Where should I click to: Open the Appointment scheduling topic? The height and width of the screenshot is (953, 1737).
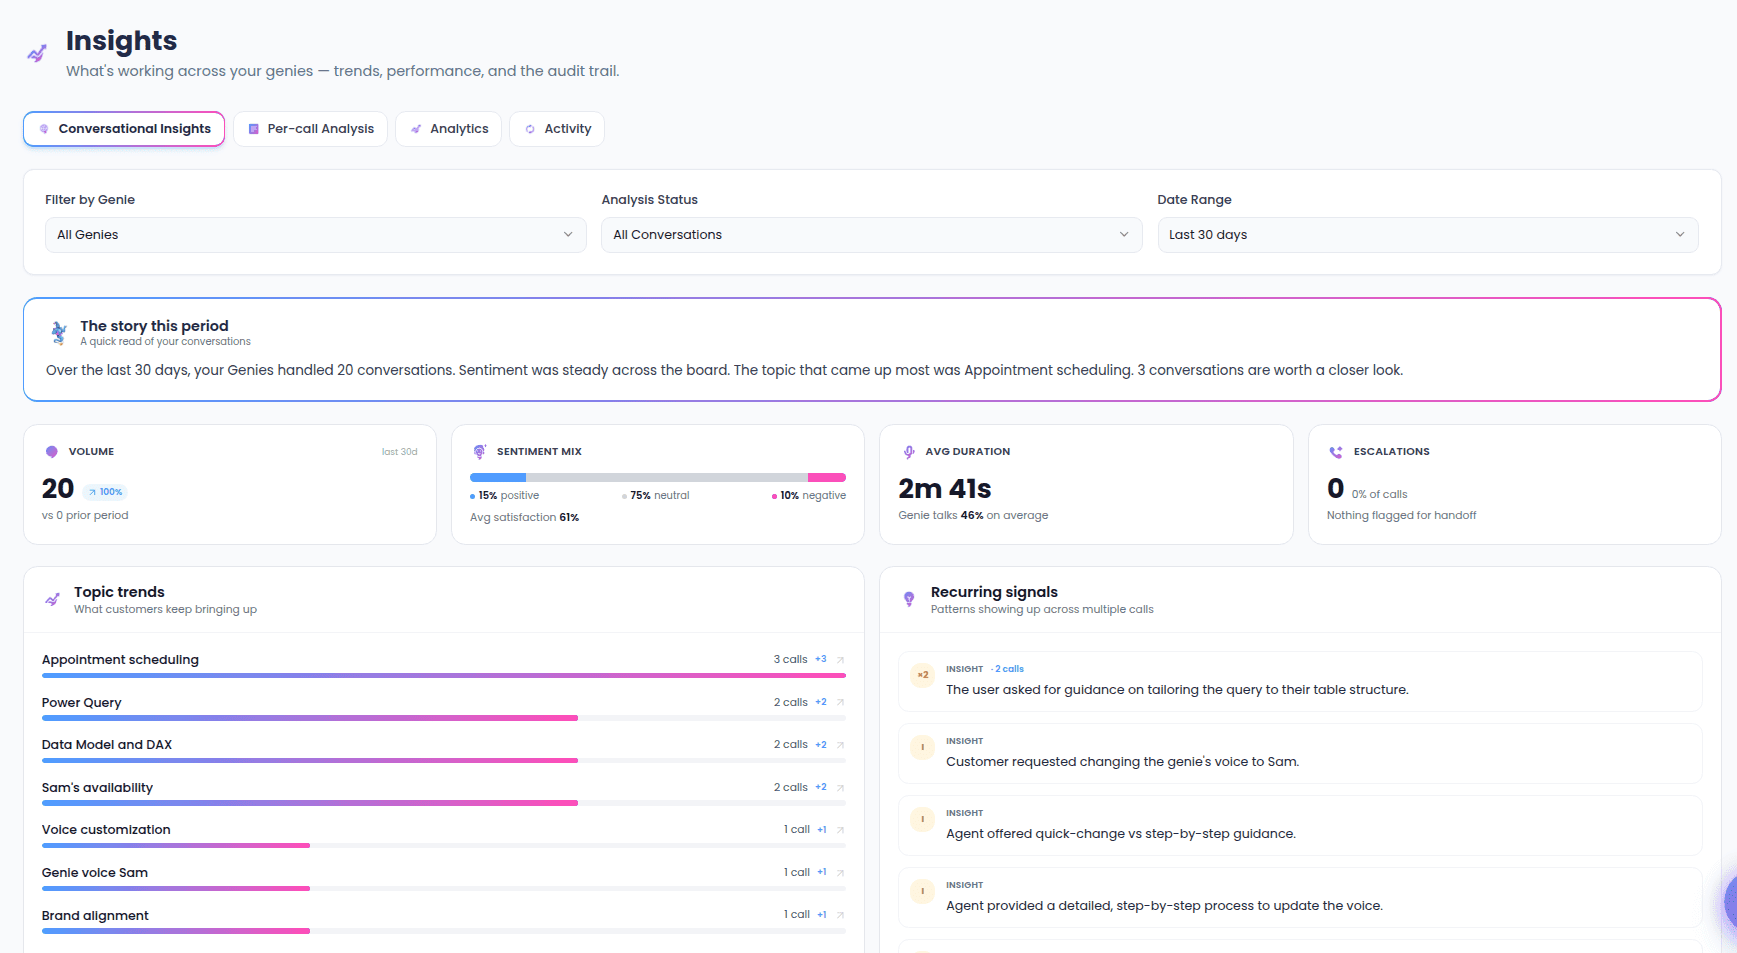[x=444, y=664]
